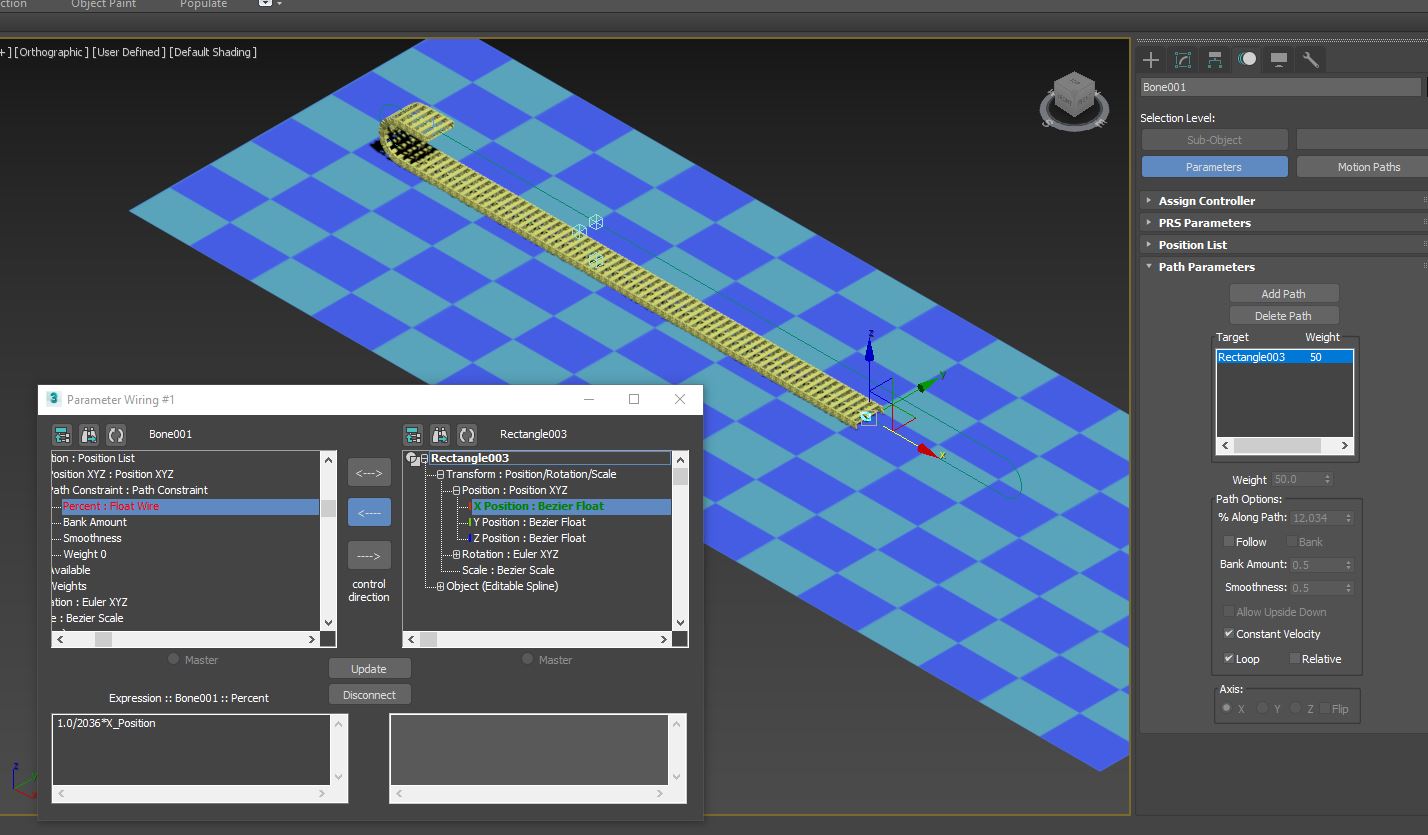
Task: Enable the Relative checkbox
Action: (1294, 659)
